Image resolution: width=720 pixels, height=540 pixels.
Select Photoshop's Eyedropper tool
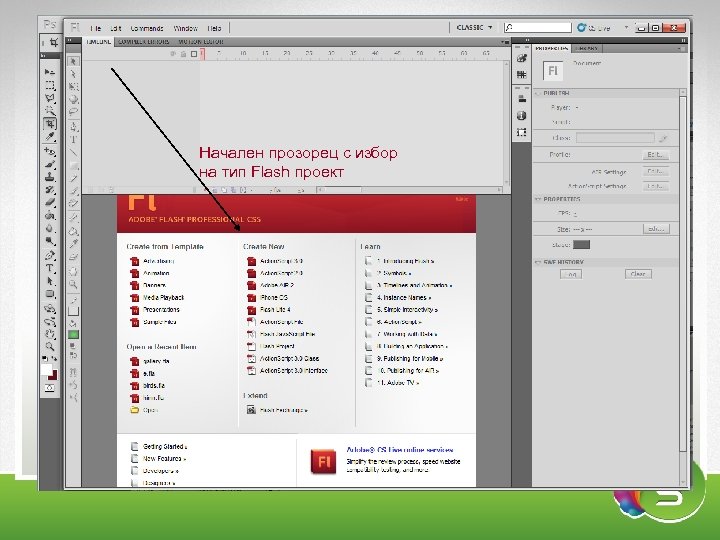point(50,137)
